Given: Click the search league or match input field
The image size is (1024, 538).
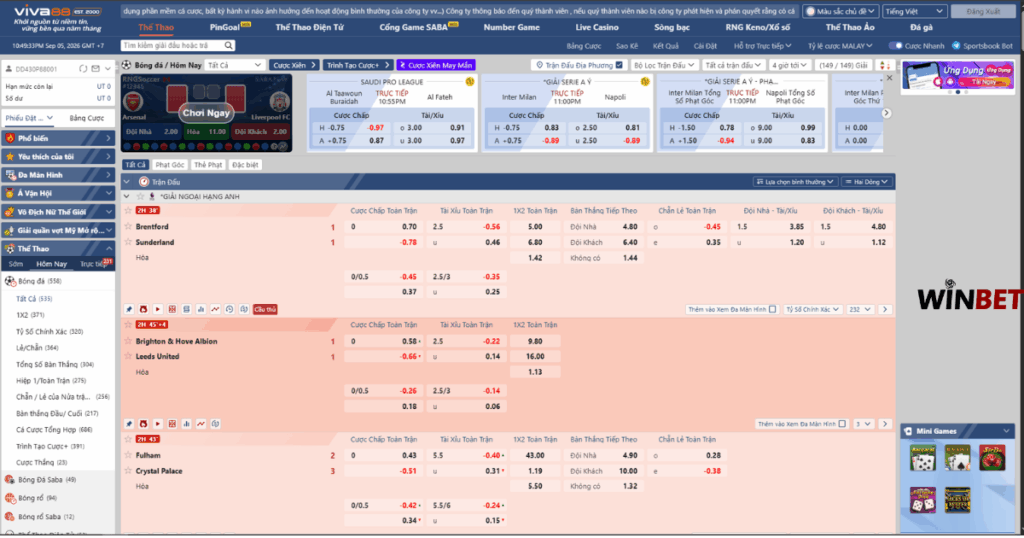Looking at the screenshot, I should 173,46.
